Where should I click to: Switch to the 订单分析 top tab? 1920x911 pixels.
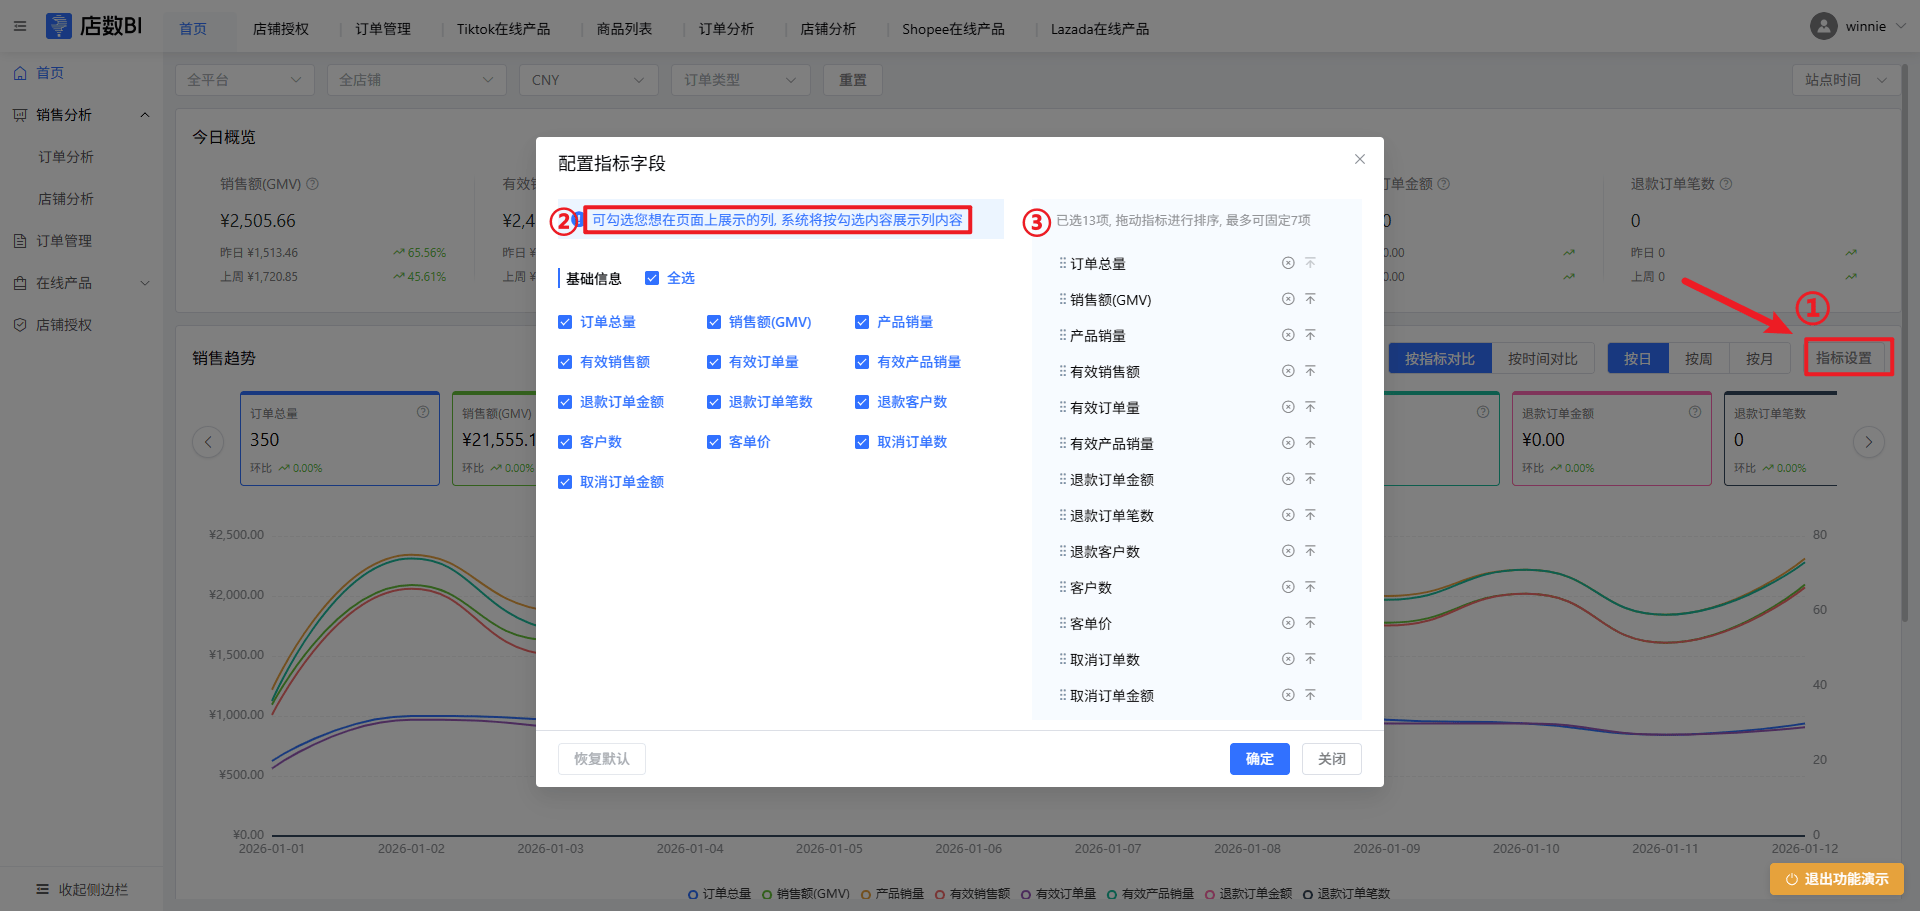(726, 29)
